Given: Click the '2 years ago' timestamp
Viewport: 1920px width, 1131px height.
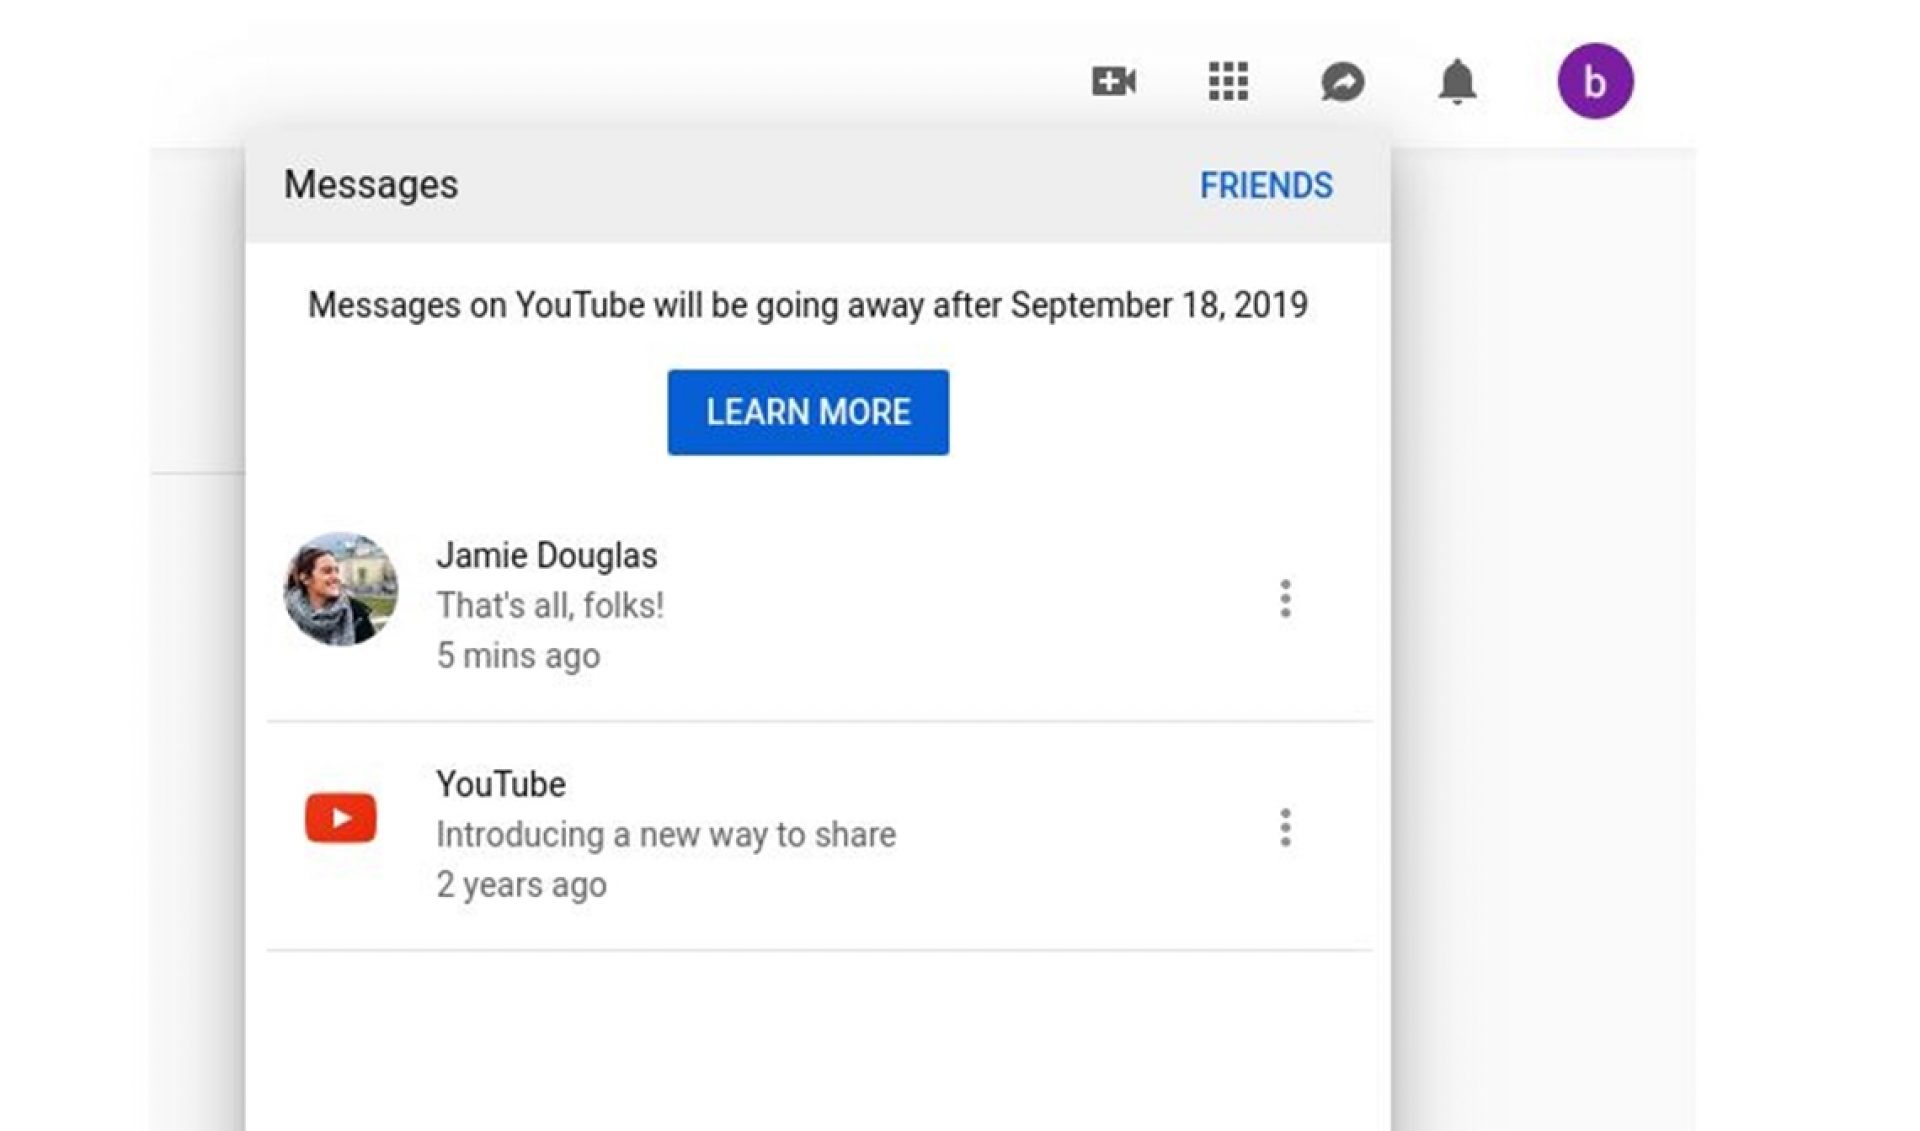Looking at the screenshot, I should point(520,883).
